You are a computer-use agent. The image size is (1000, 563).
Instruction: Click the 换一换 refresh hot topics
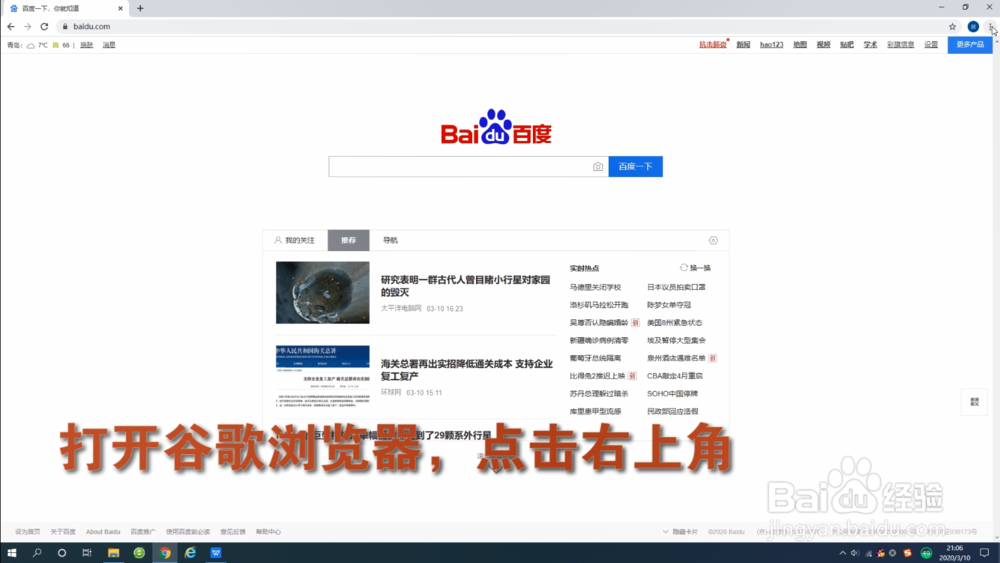pos(695,268)
